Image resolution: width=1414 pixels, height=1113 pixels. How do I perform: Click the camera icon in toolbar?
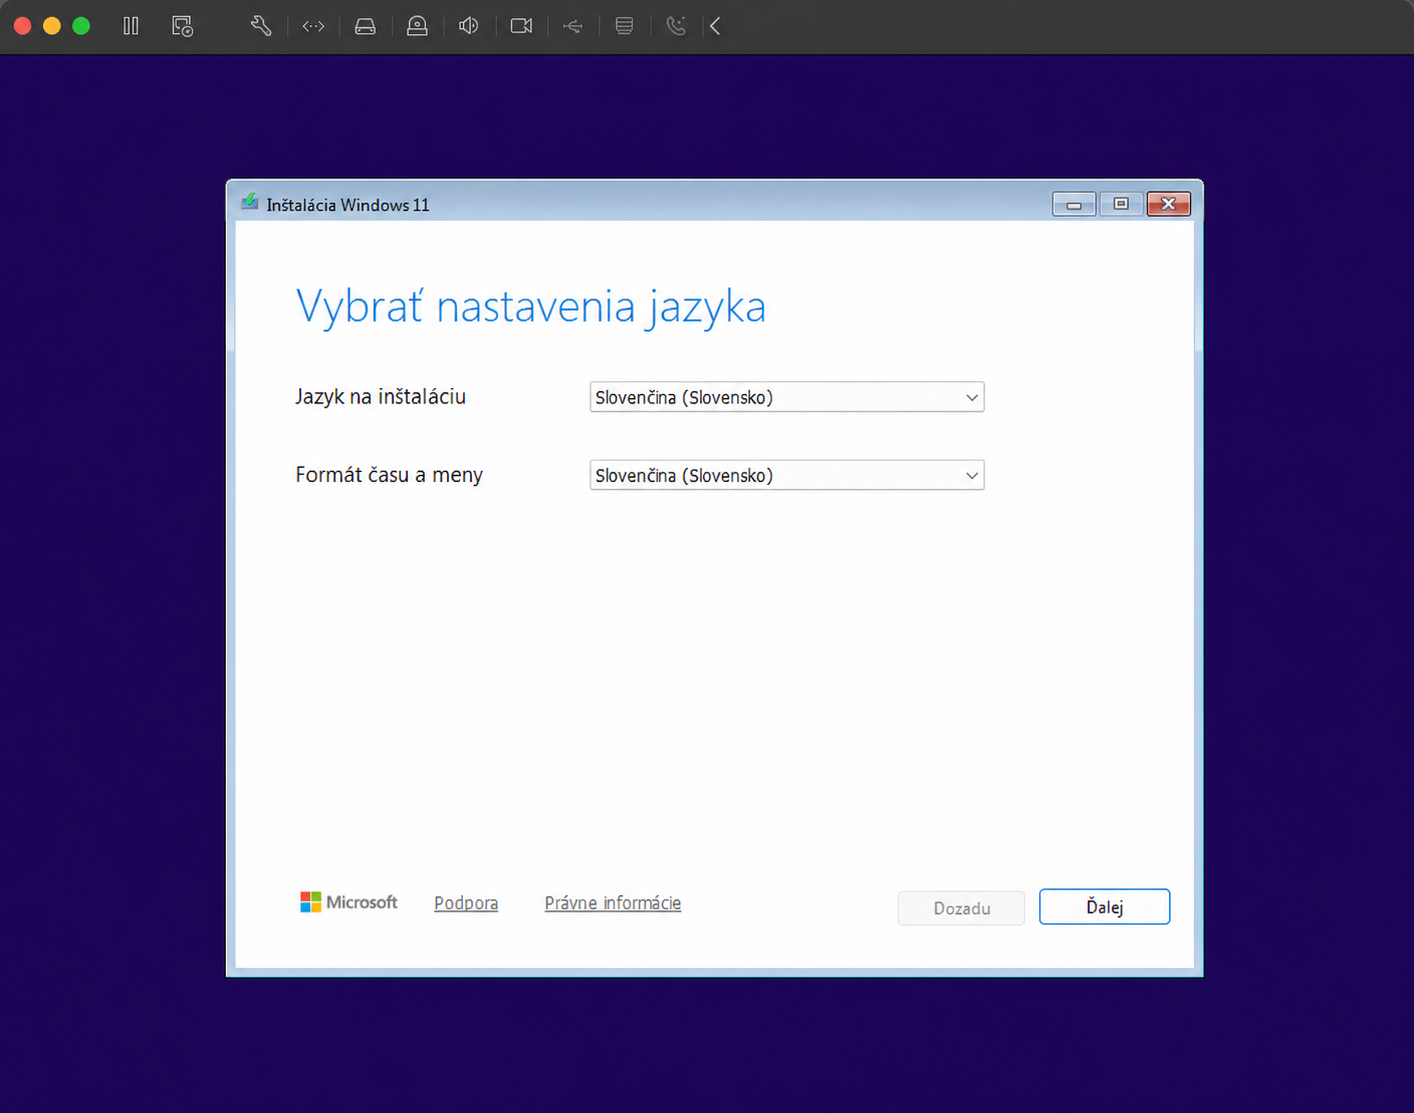point(521,26)
